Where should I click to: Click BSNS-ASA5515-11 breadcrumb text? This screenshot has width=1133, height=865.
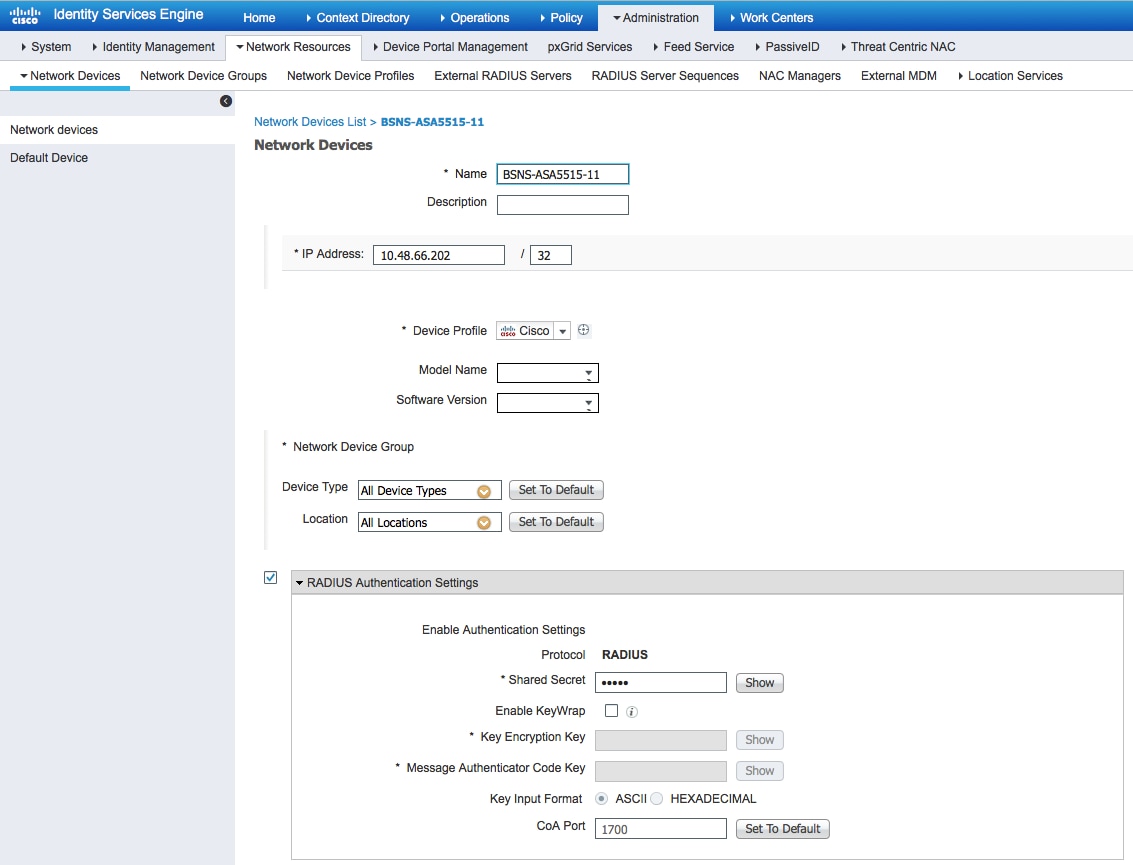432,122
